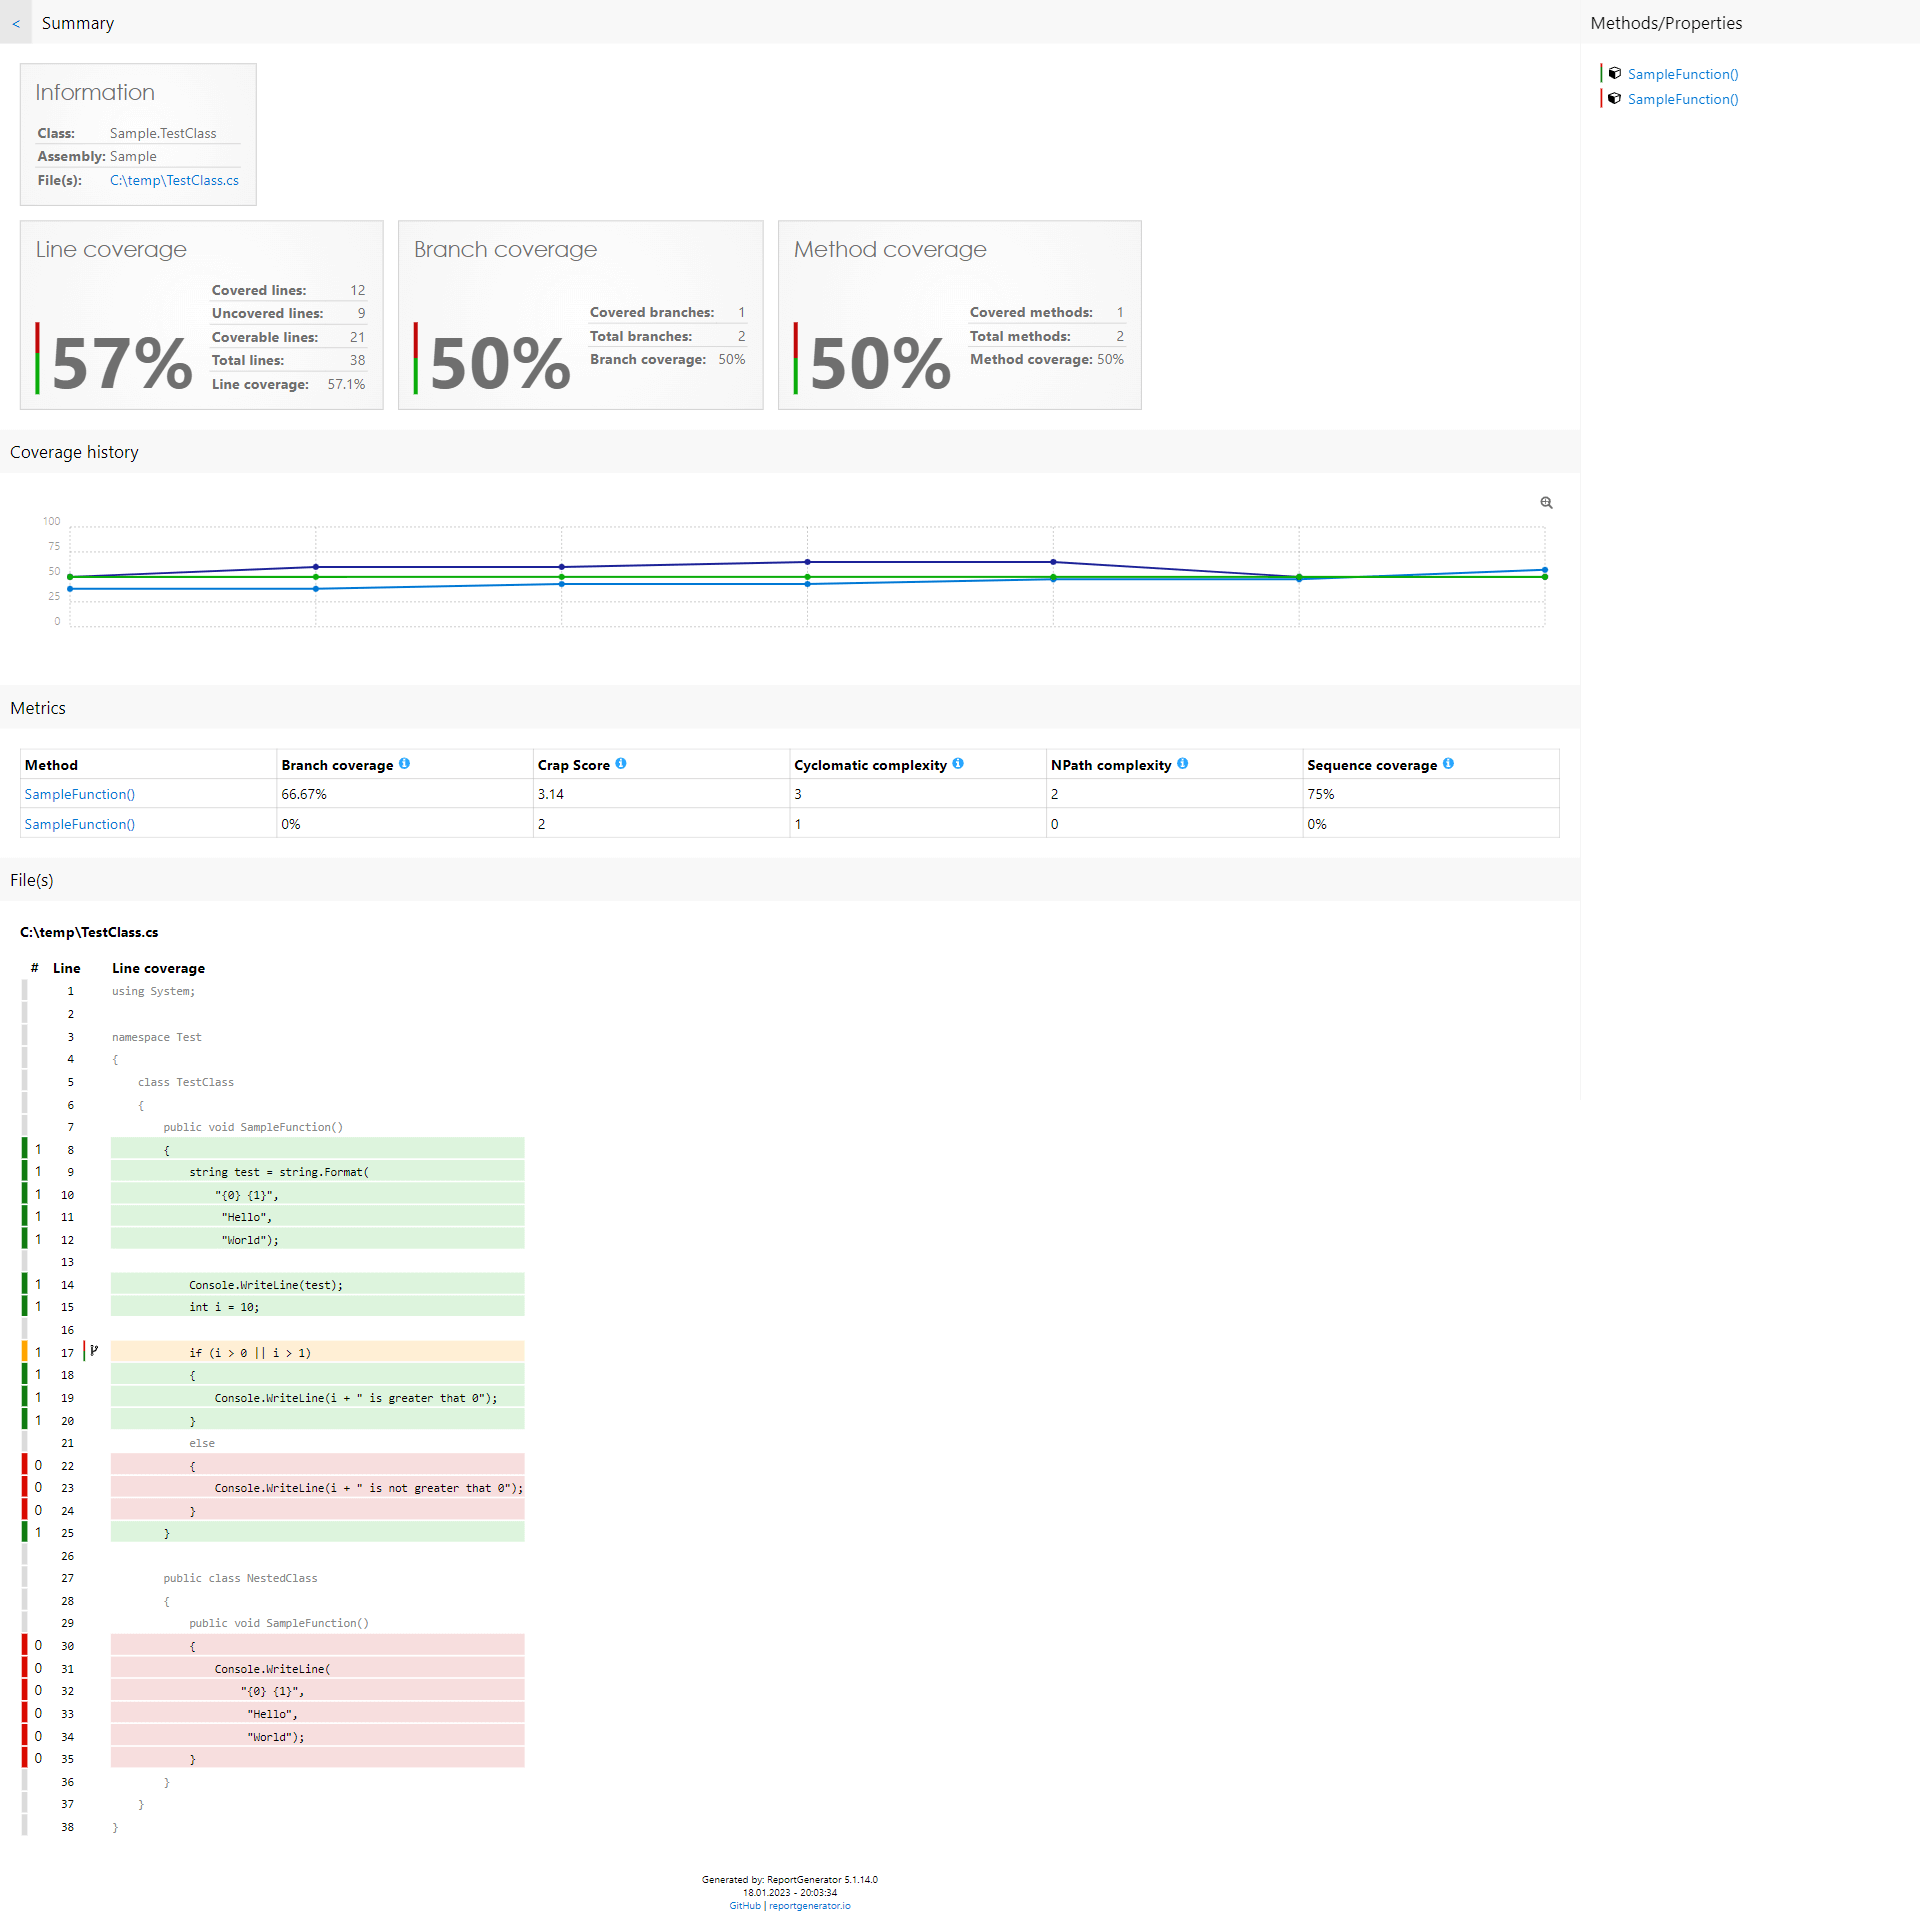The image size is (1920, 1931).
Task: Click the Crap Score info icon
Action: pyautogui.click(x=629, y=765)
